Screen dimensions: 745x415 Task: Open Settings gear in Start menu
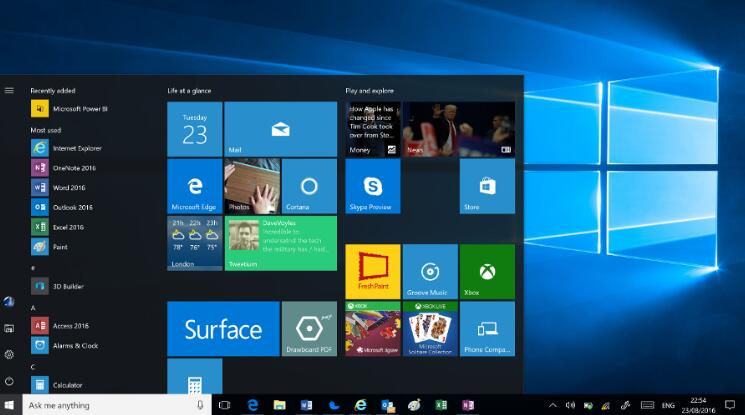coord(9,355)
